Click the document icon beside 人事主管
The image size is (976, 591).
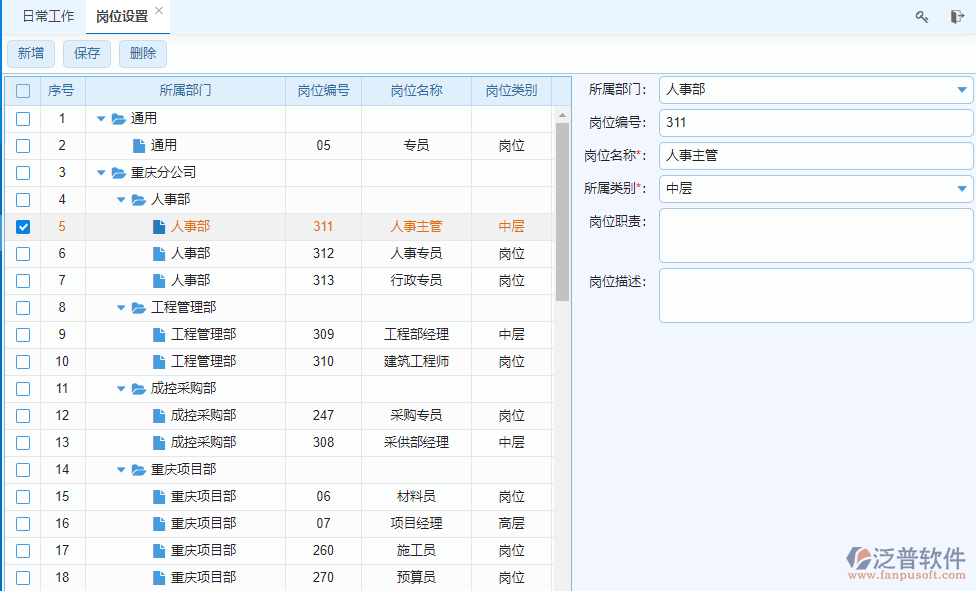tap(157, 226)
